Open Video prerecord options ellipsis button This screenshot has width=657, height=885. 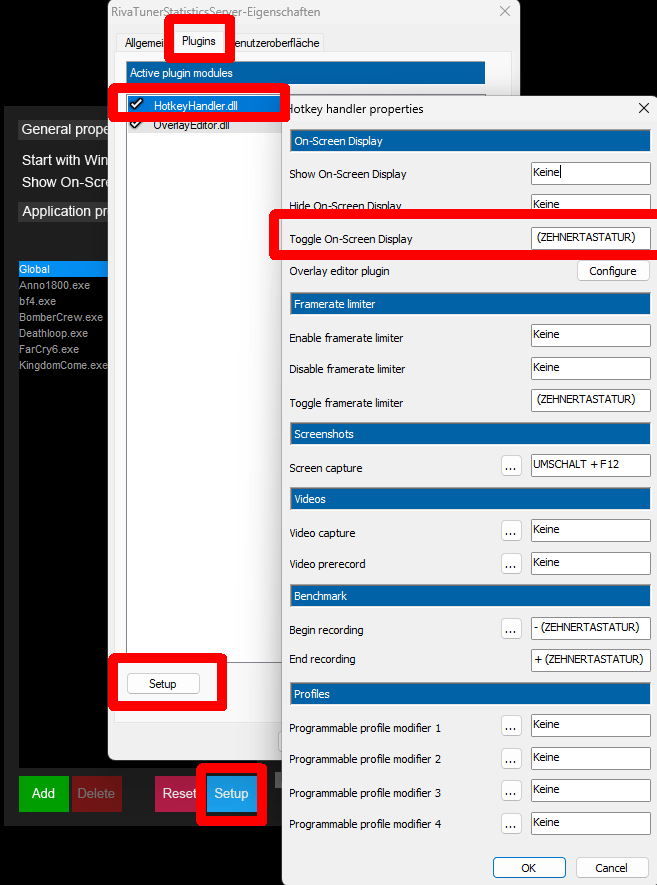click(x=511, y=564)
